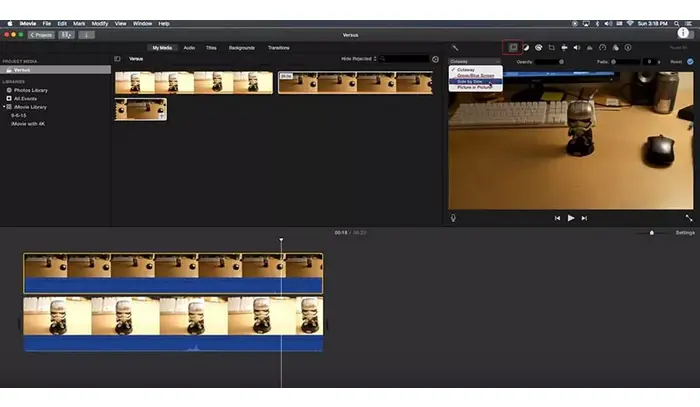The image size is (700, 407).
Task: Go back to Projects
Action: pos(41,35)
